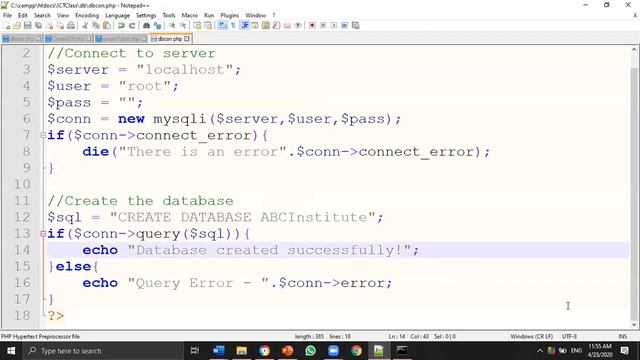This screenshot has height=360, width=640.
Task: Click the UTF-8 encoding status field
Action: 569,336
